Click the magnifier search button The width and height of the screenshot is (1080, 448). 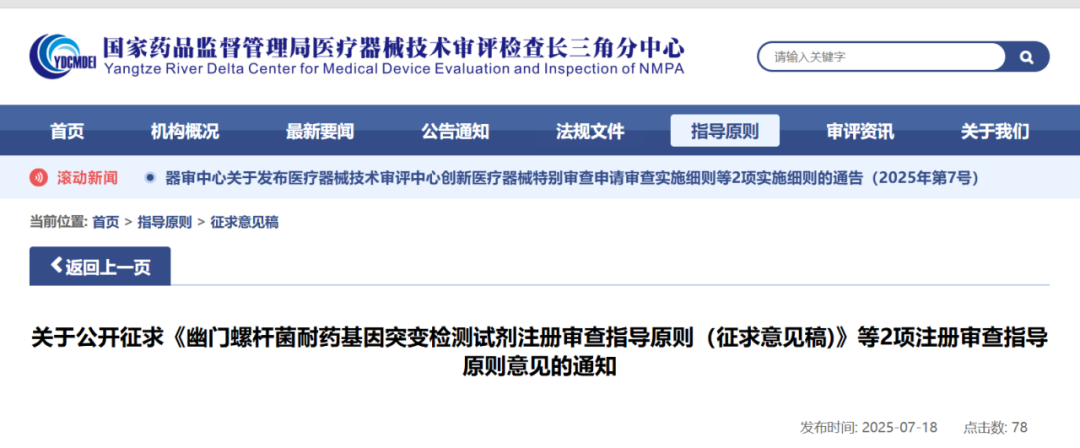[x=1026, y=57]
